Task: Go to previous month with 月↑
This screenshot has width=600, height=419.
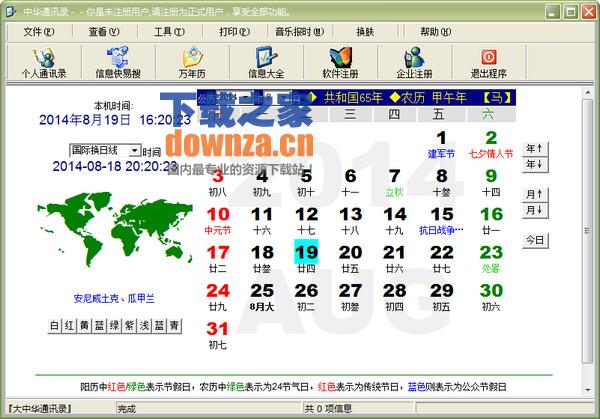Action: click(x=535, y=194)
